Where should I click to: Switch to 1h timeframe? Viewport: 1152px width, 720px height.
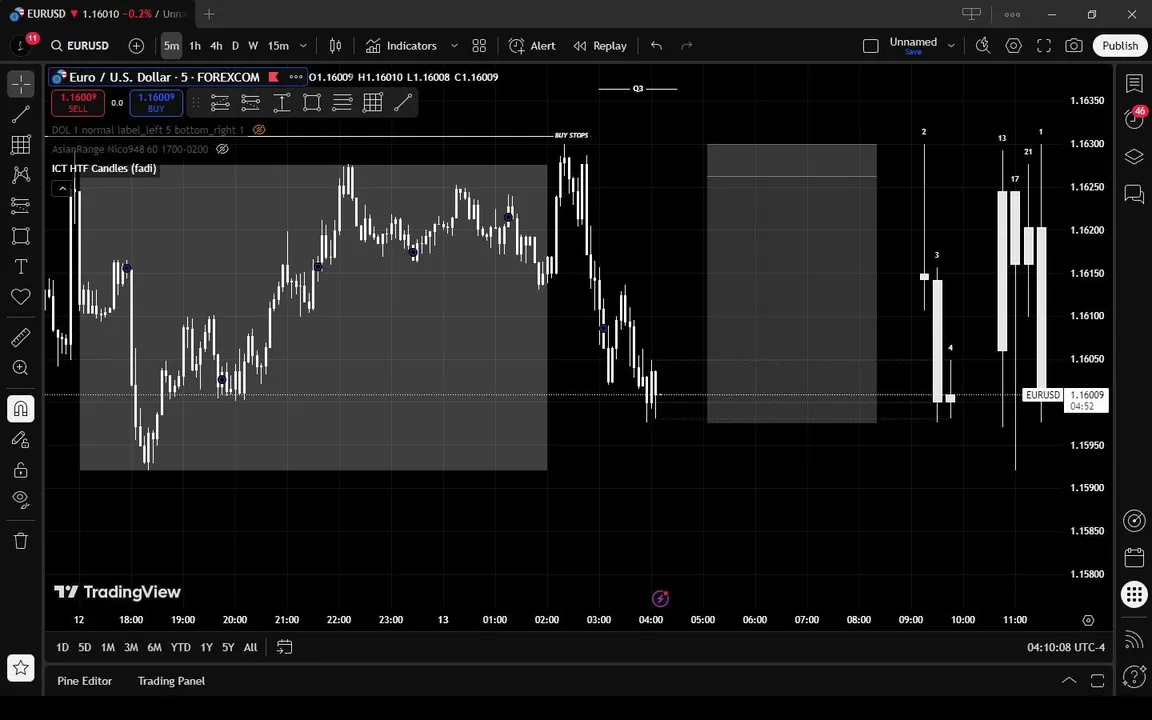tap(195, 46)
